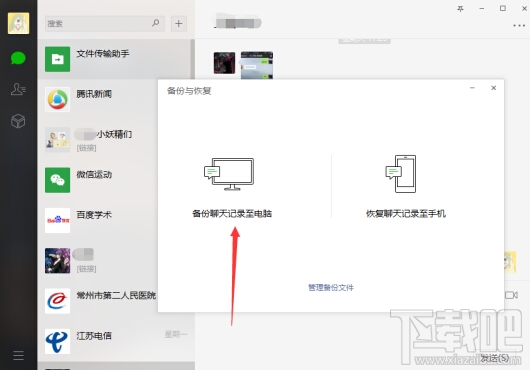Minimize the 备份与恢复 dialog
This screenshot has height=370, width=530.
point(473,88)
